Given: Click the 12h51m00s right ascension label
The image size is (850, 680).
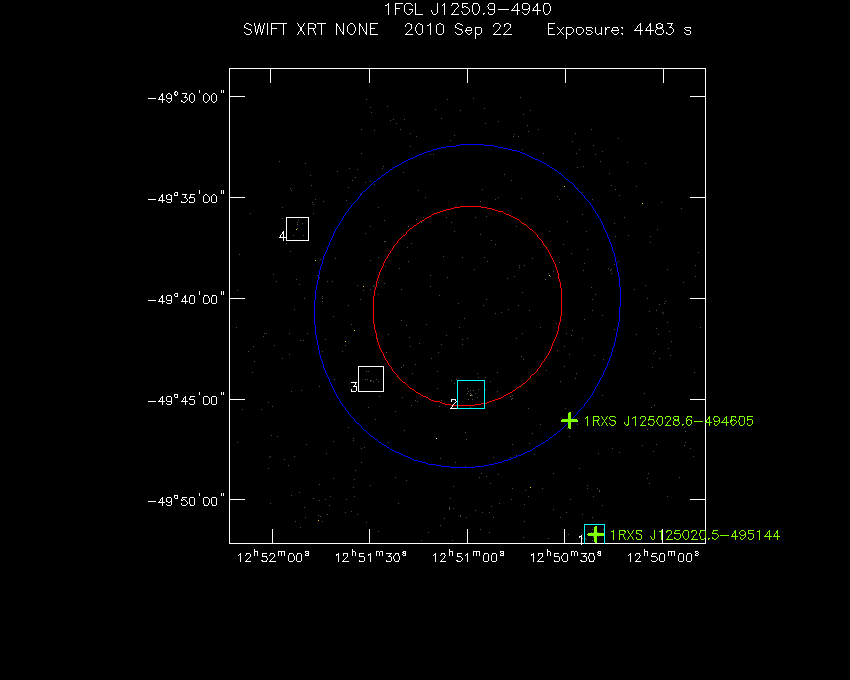Looking at the screenshot, I should point(468,557).
